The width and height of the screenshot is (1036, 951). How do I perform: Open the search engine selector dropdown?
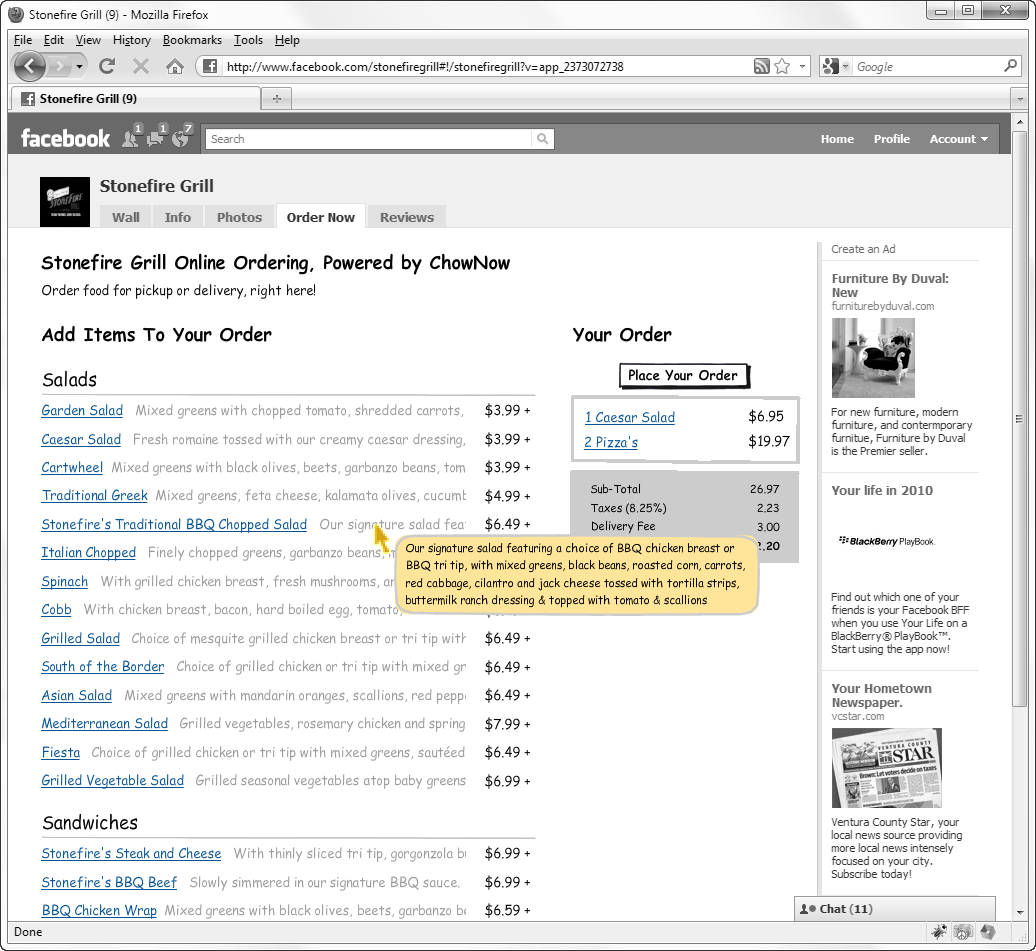tap(836, 67)
